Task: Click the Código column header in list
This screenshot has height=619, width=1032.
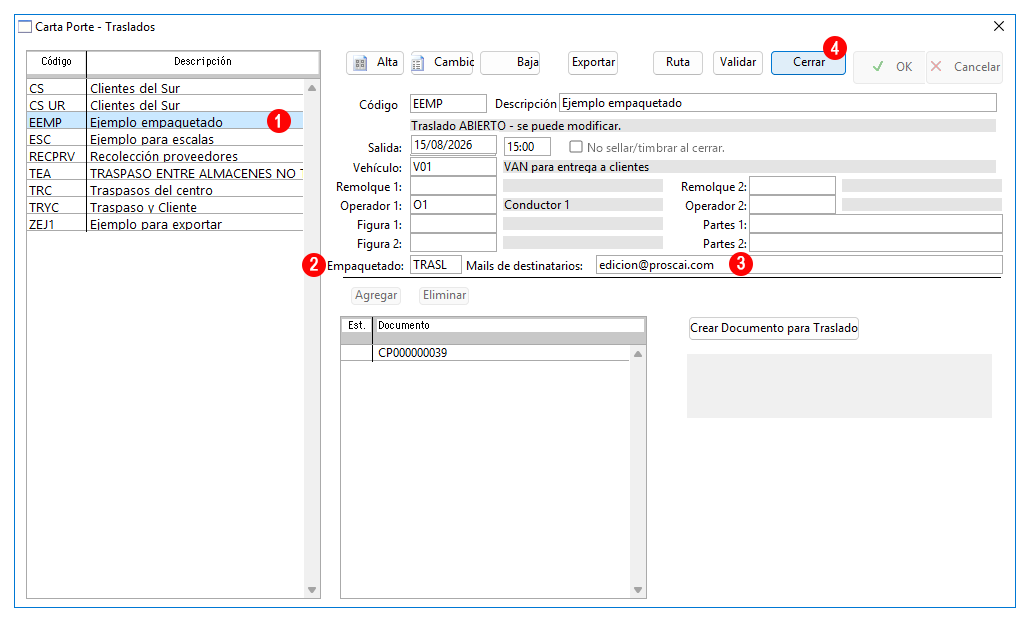Action: (57, 62)
